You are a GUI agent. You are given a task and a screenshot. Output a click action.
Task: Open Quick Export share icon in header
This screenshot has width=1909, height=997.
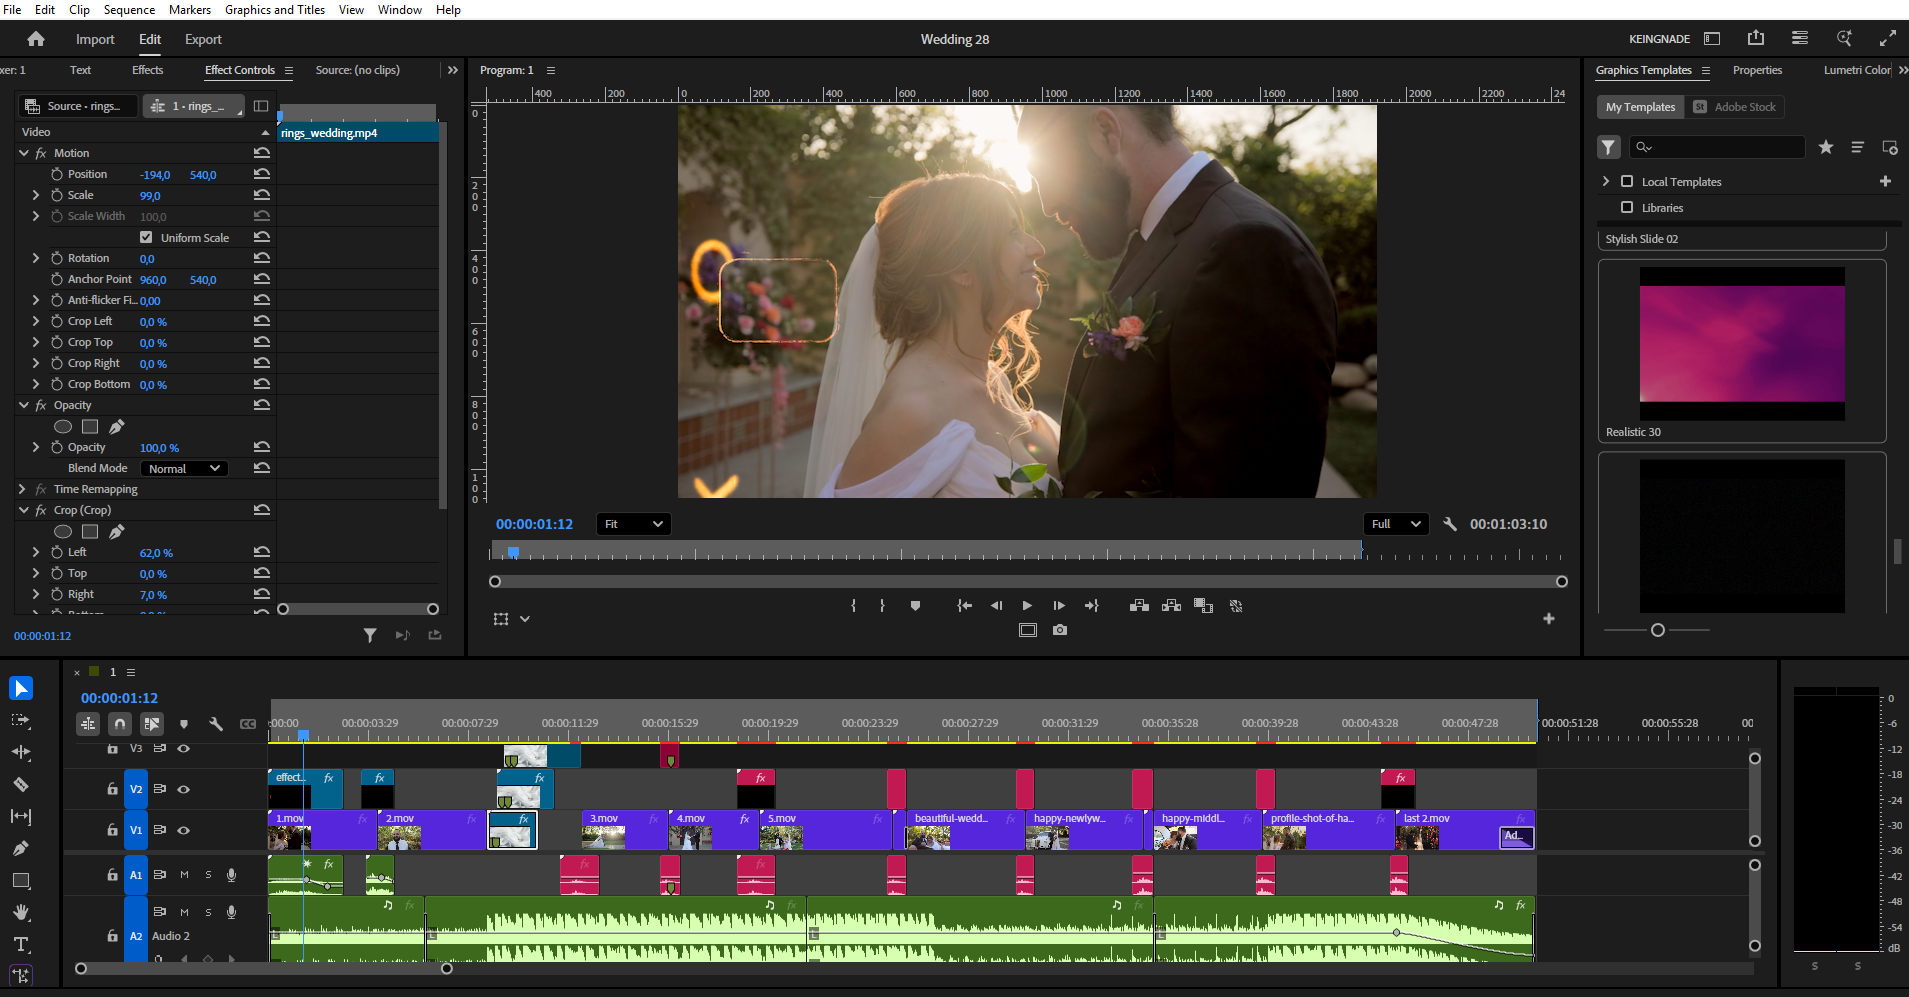(x=1756, y=38)
